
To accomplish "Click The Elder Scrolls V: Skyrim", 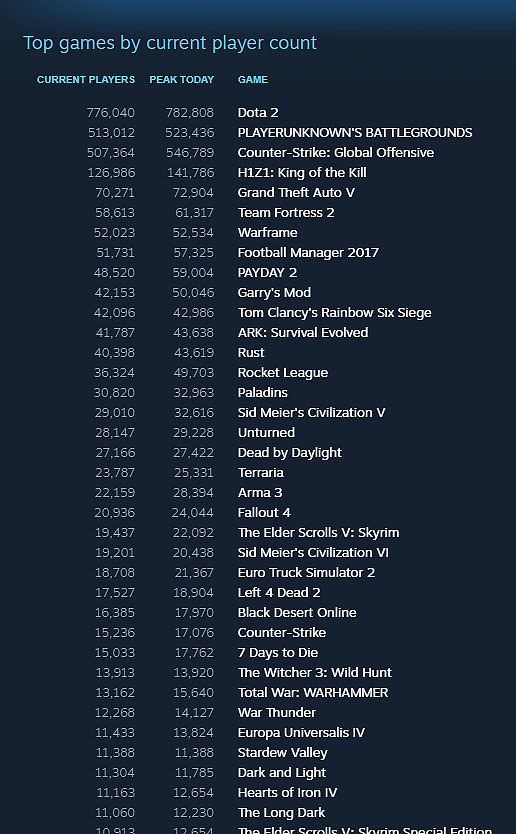I will [318, 532].
